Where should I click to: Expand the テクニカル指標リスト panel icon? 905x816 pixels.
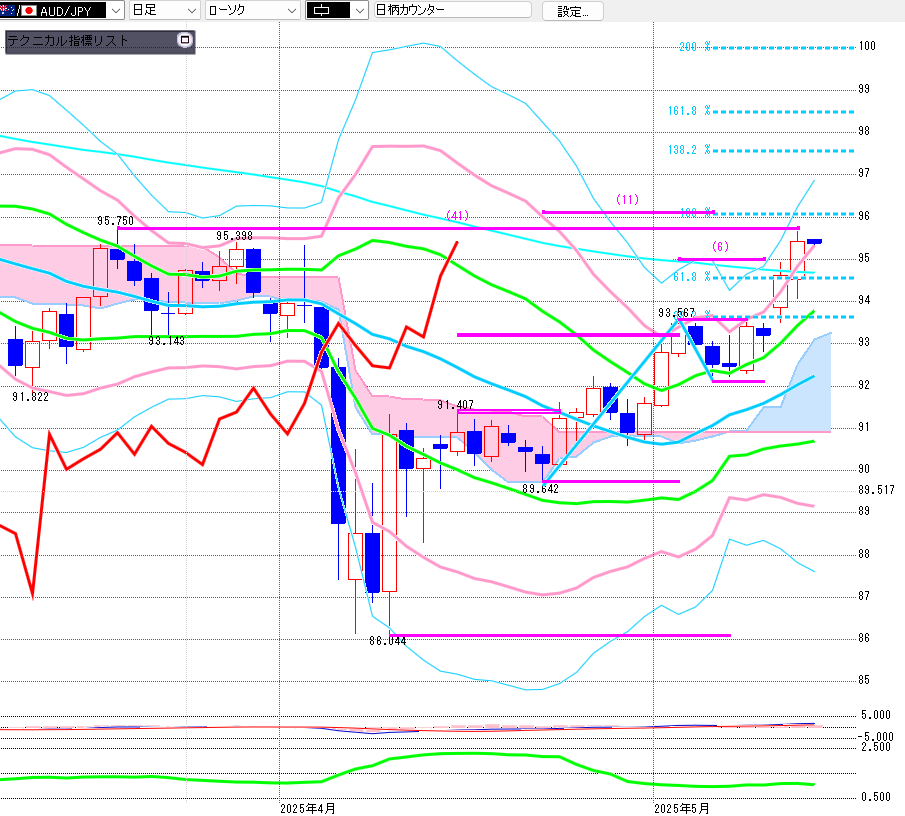[185, 40]
